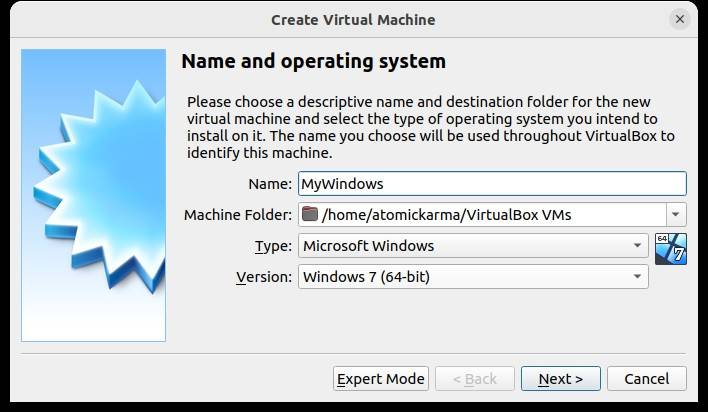This screenshot has height=412, width=708.
Task: Click the arrow of the Type combo box
Action: click(638, 245)
